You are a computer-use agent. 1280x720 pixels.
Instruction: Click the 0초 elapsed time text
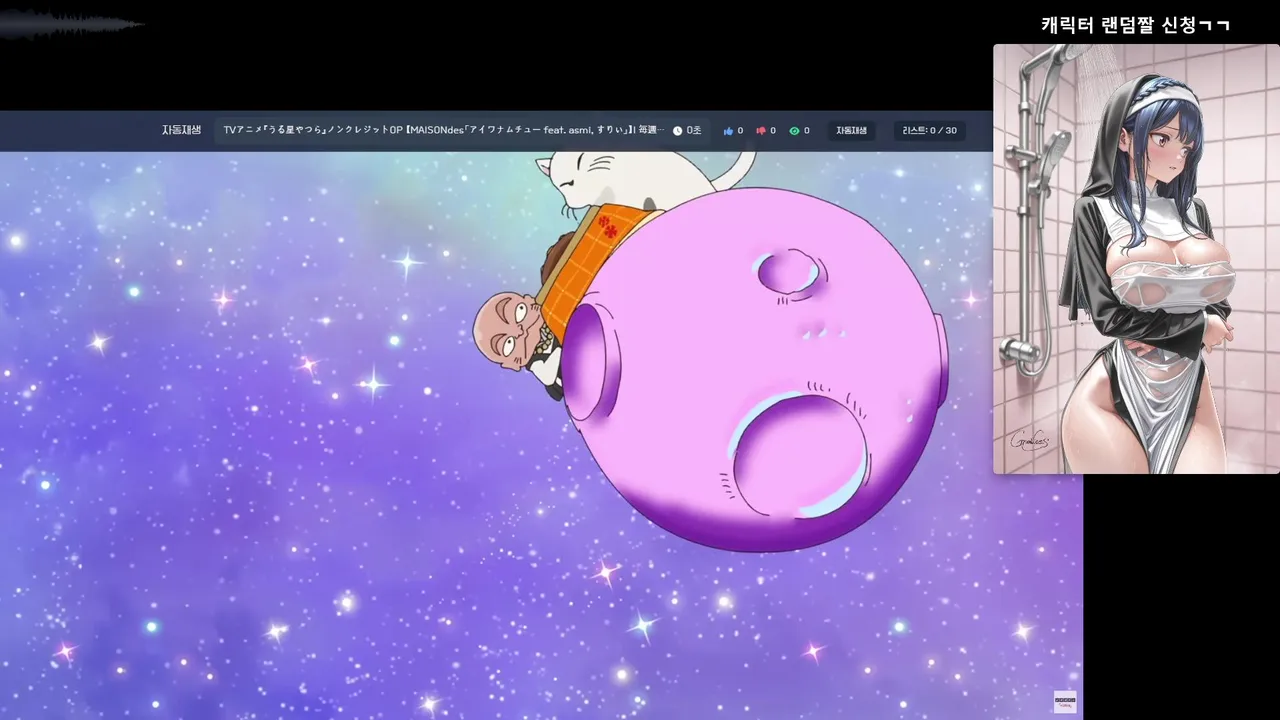click(x=694, y=131)
